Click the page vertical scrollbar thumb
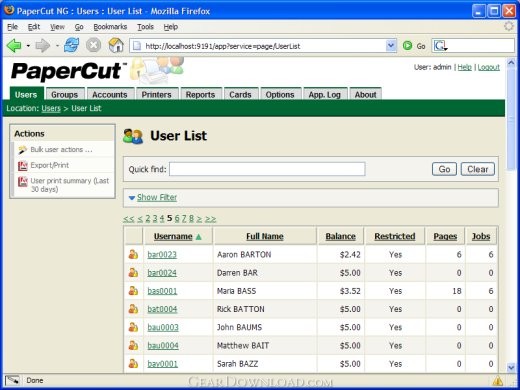This screenshot has height=390, width=520. pos(511,120)
